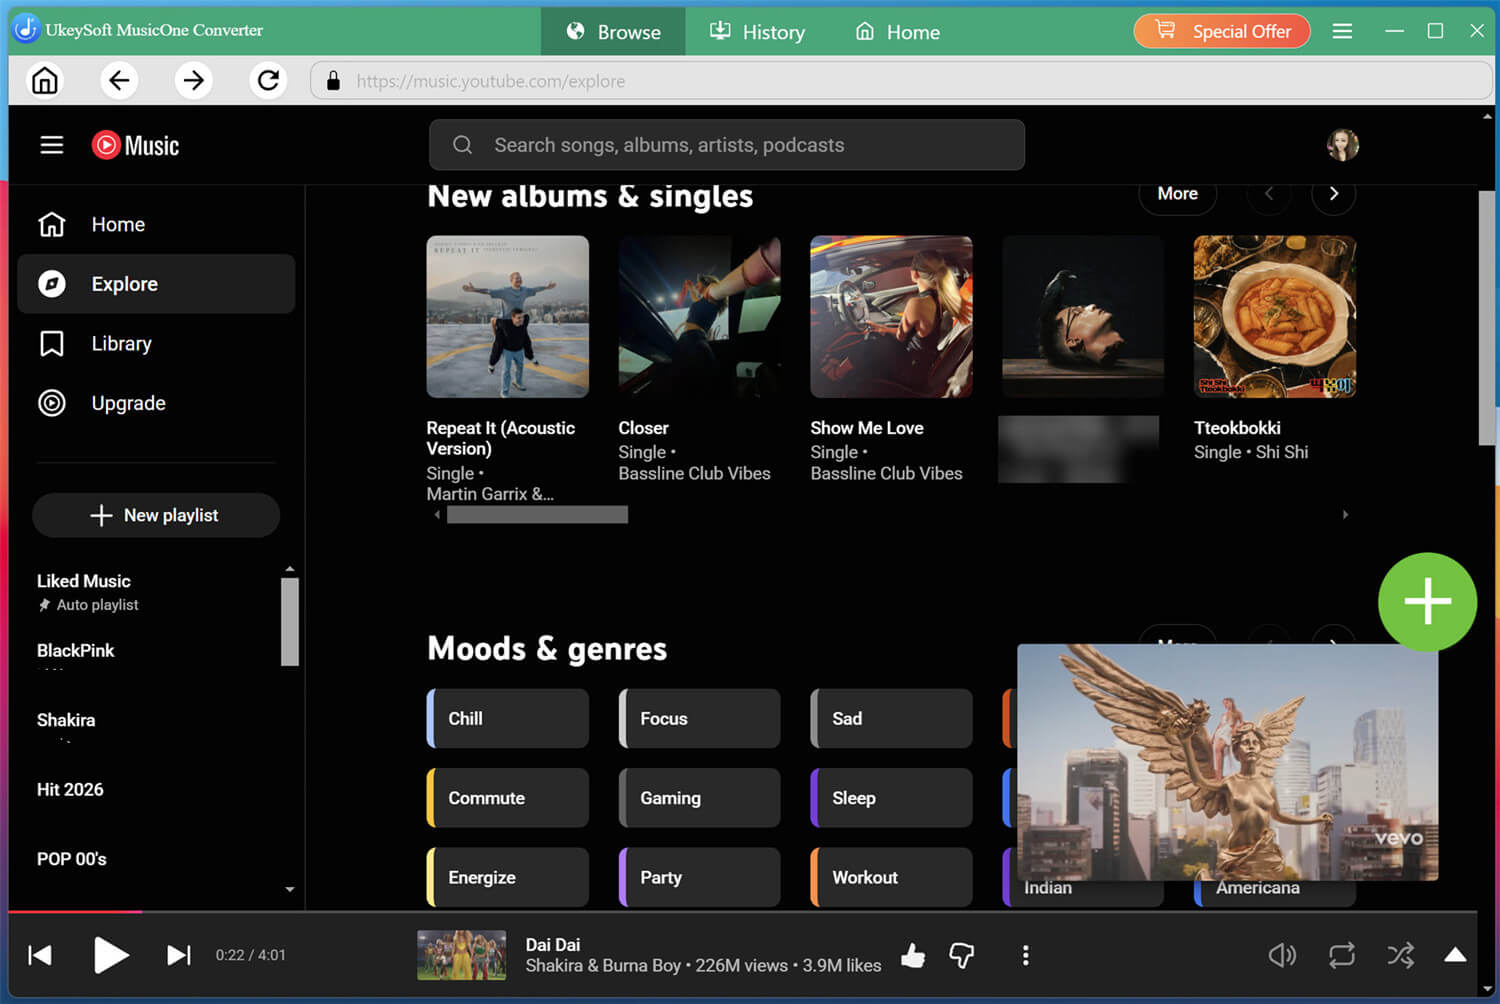Skip to the next track
Viewport: 1500px width, 1004px height.
[x=178, y=955]
